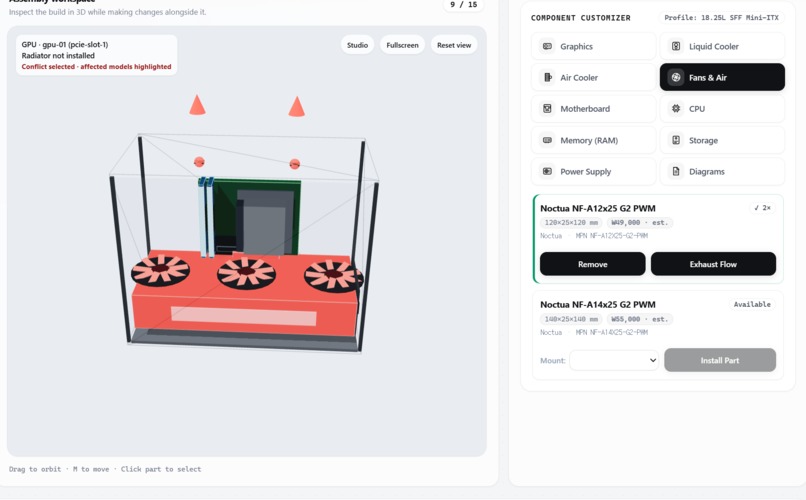
Task: Switch to the Graphics tab
Action: click(x=594, y=46)
